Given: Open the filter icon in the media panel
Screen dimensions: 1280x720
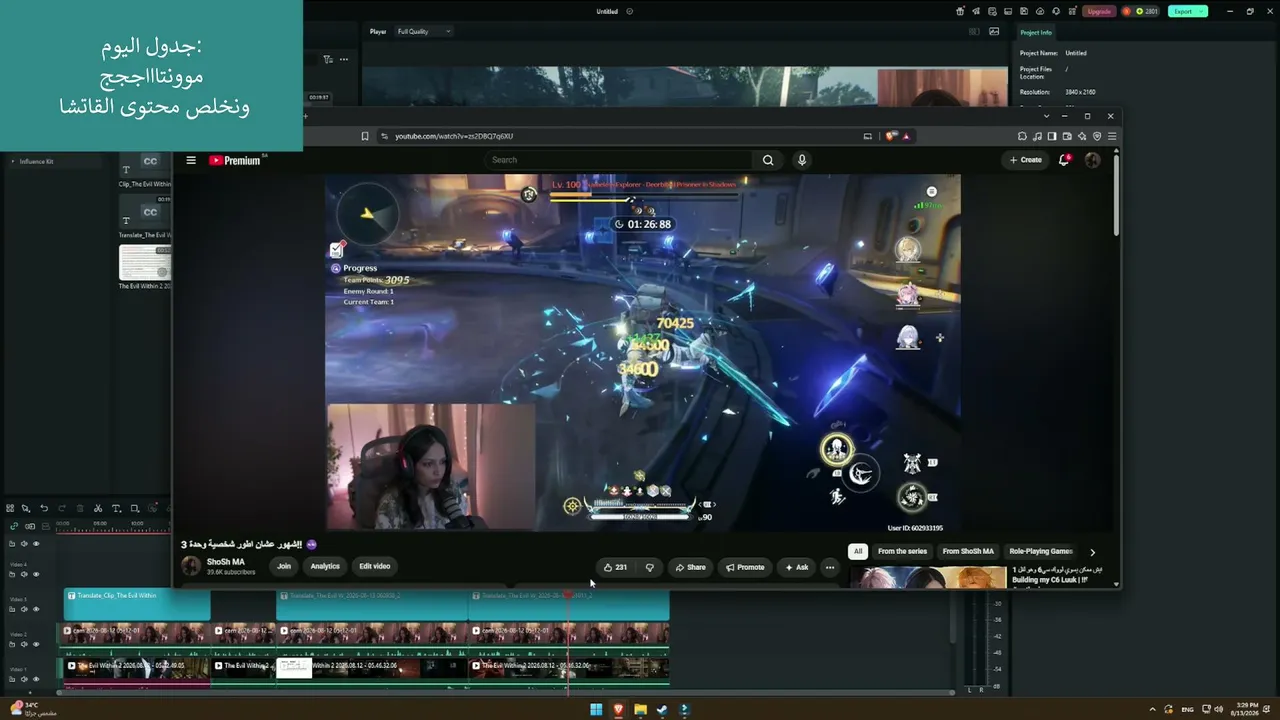Looking at the screenshot, I should pos(328,59).
